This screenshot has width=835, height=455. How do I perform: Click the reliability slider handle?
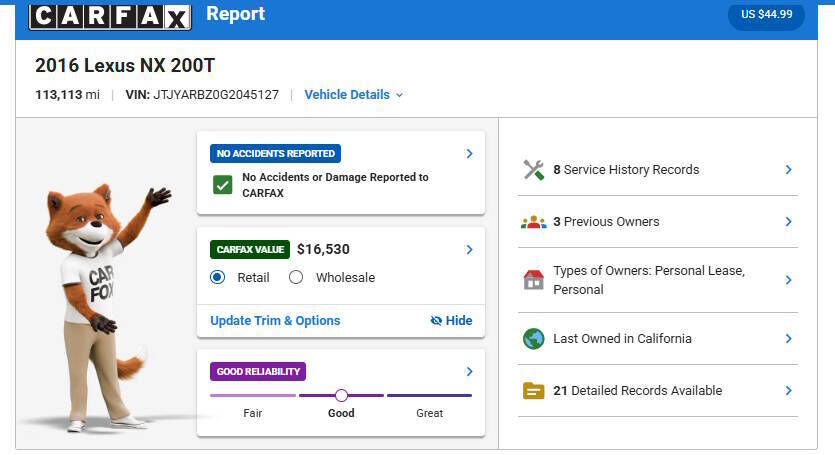pos(341,395)
